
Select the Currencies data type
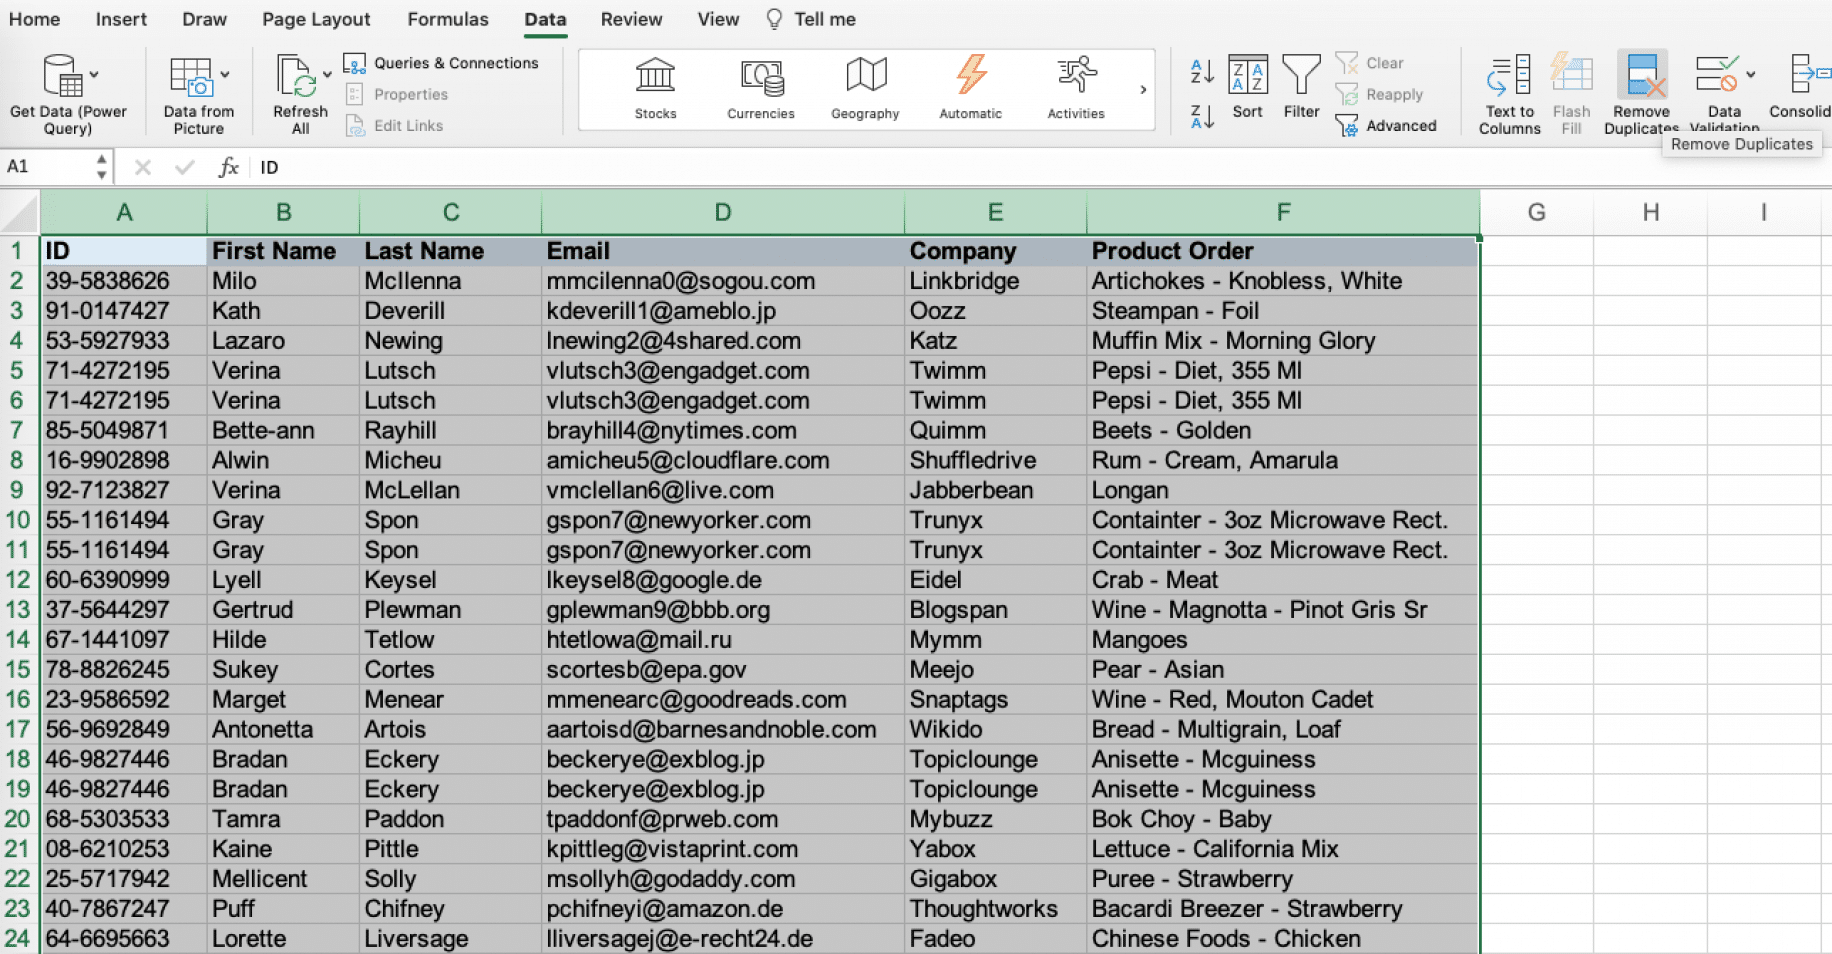tap(760, 88)
